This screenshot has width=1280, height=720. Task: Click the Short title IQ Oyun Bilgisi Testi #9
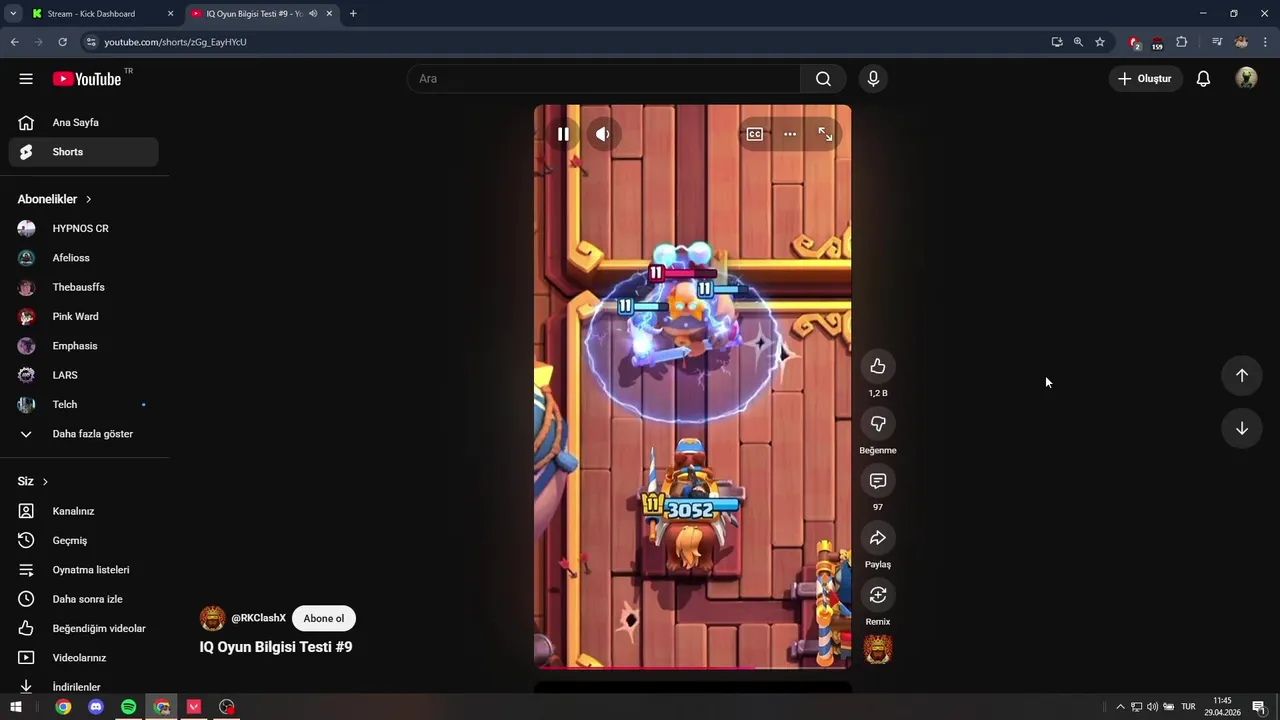click(276, 647)
